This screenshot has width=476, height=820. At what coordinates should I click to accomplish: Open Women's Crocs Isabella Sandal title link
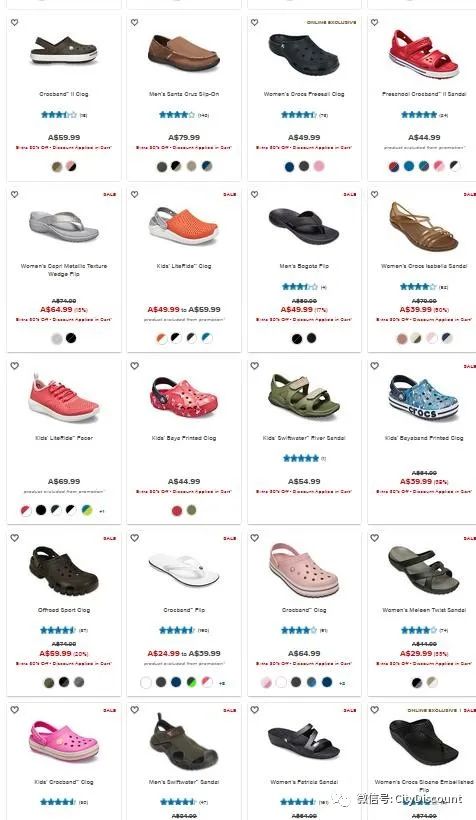point(424,266)
